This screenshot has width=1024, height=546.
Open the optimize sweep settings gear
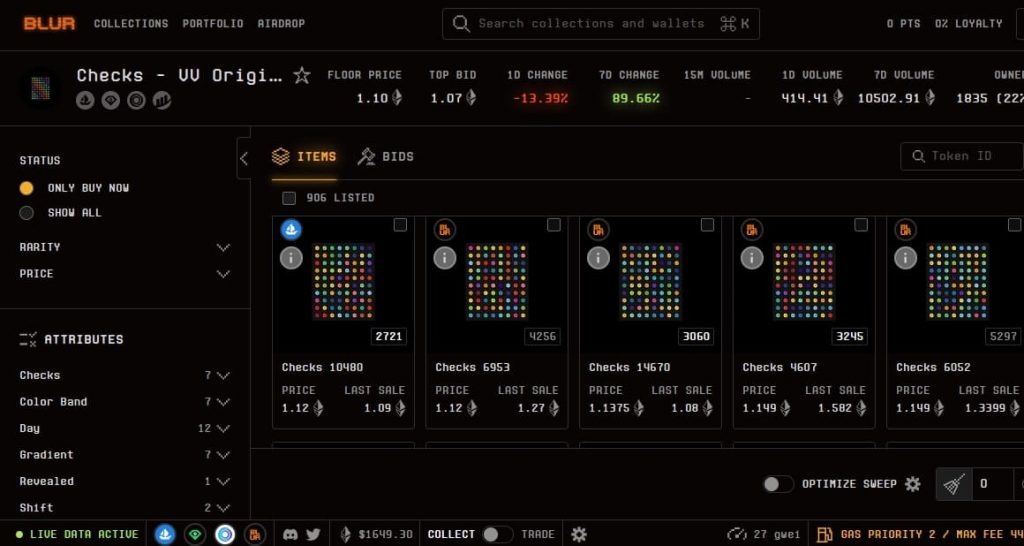(912, 484)
